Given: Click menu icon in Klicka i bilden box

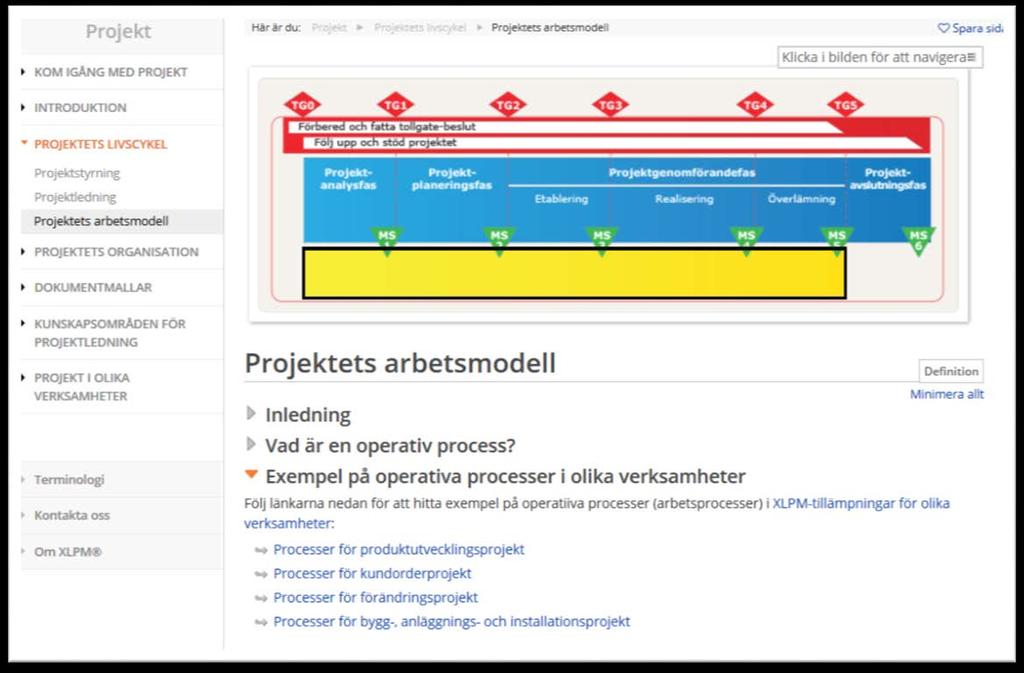Looking at the screenshot, I should (971, 57).
